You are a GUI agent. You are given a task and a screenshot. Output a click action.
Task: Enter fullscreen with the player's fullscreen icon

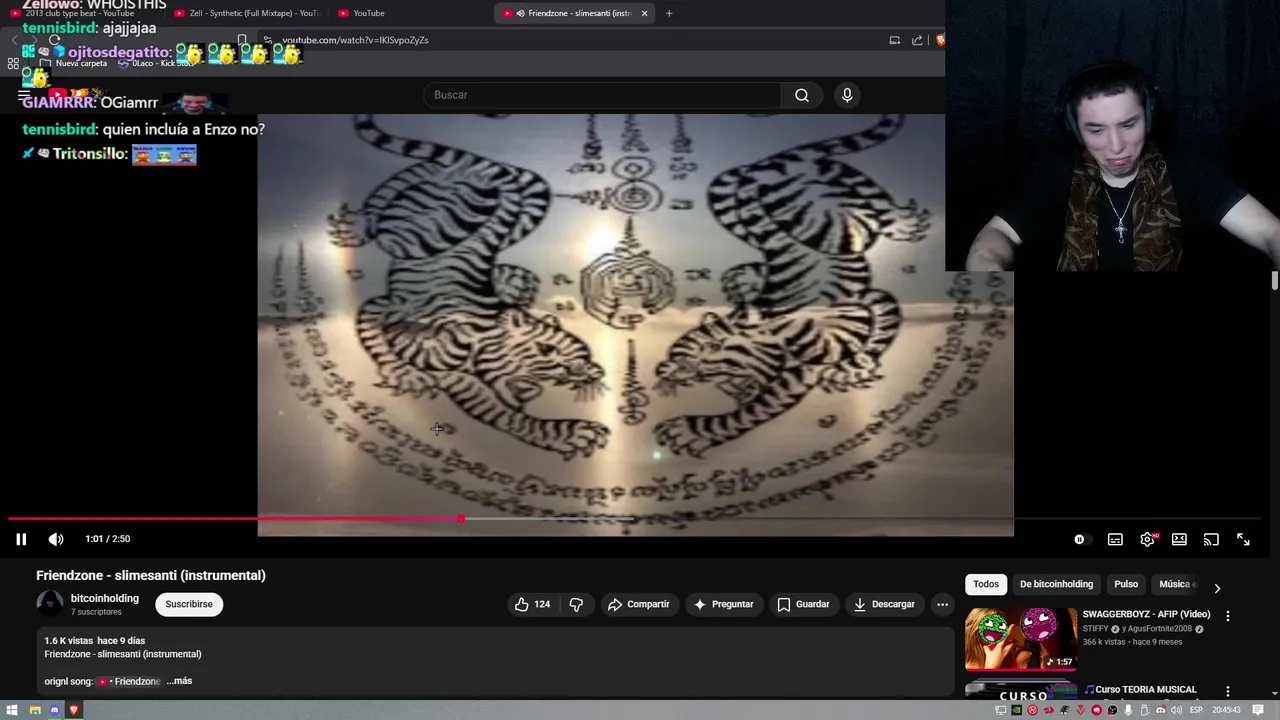[1243, 539]
